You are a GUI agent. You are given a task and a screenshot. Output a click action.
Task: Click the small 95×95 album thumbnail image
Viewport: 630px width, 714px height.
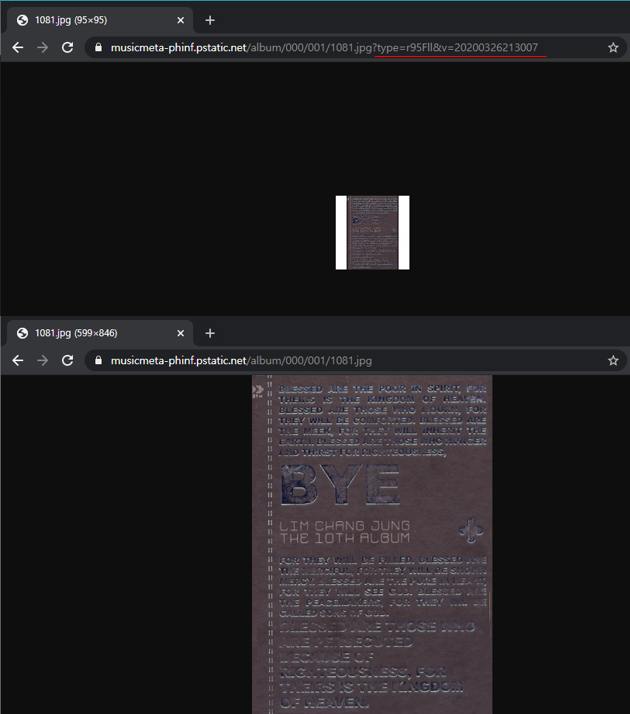[372, 233]
